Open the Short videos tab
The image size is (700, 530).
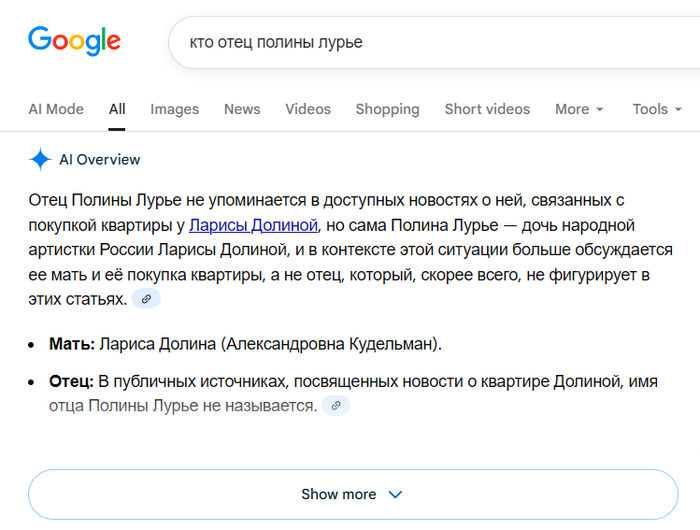487,109
